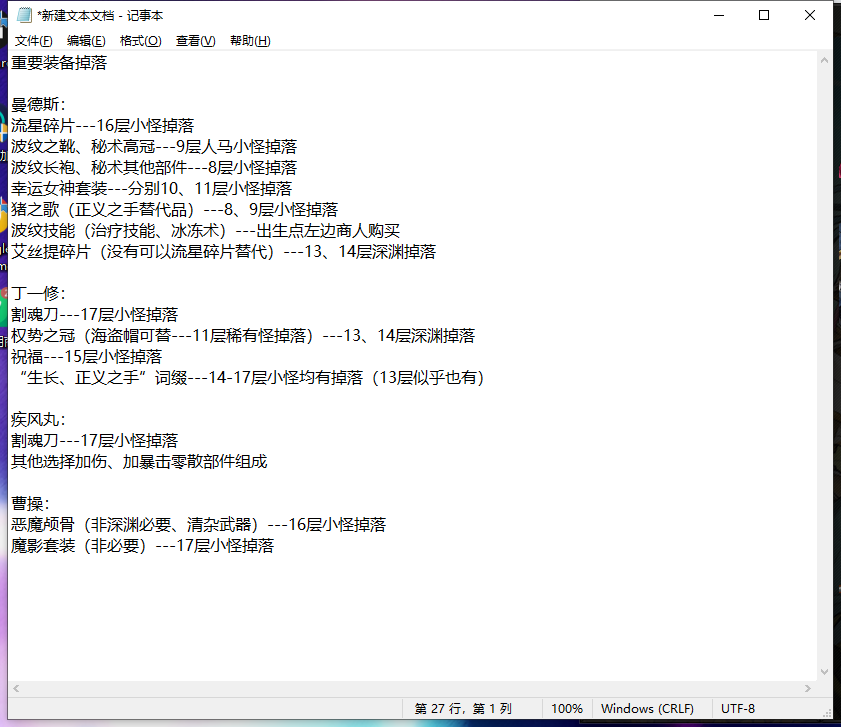Open the 帮助(H) menu

(250, 41)
